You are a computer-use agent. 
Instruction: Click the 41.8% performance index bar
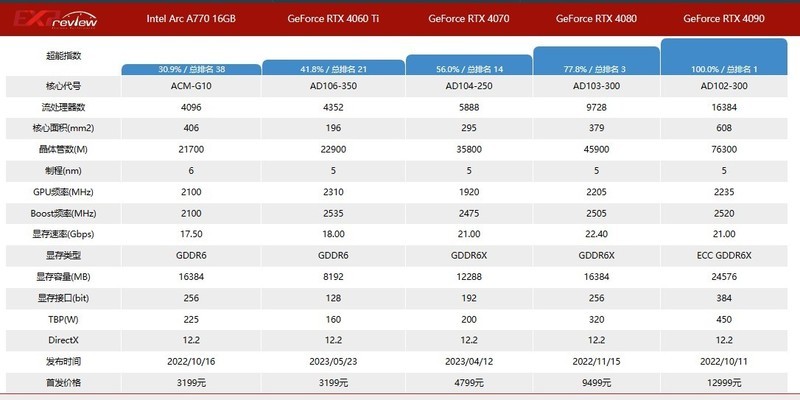point(333,67)
